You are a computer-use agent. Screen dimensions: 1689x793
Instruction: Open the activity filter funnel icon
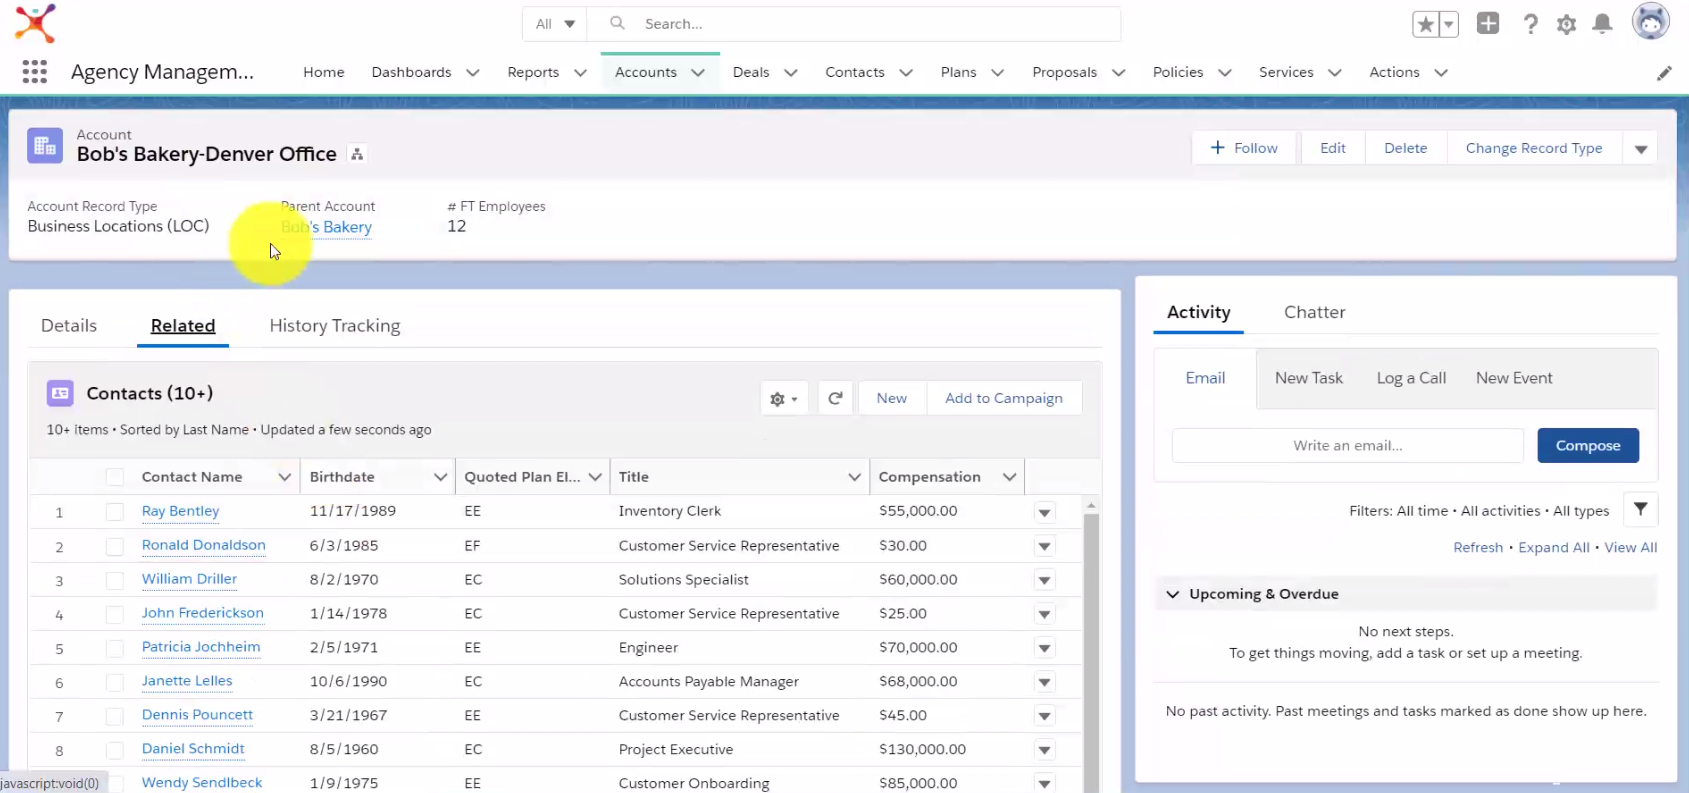point(1640,510)
